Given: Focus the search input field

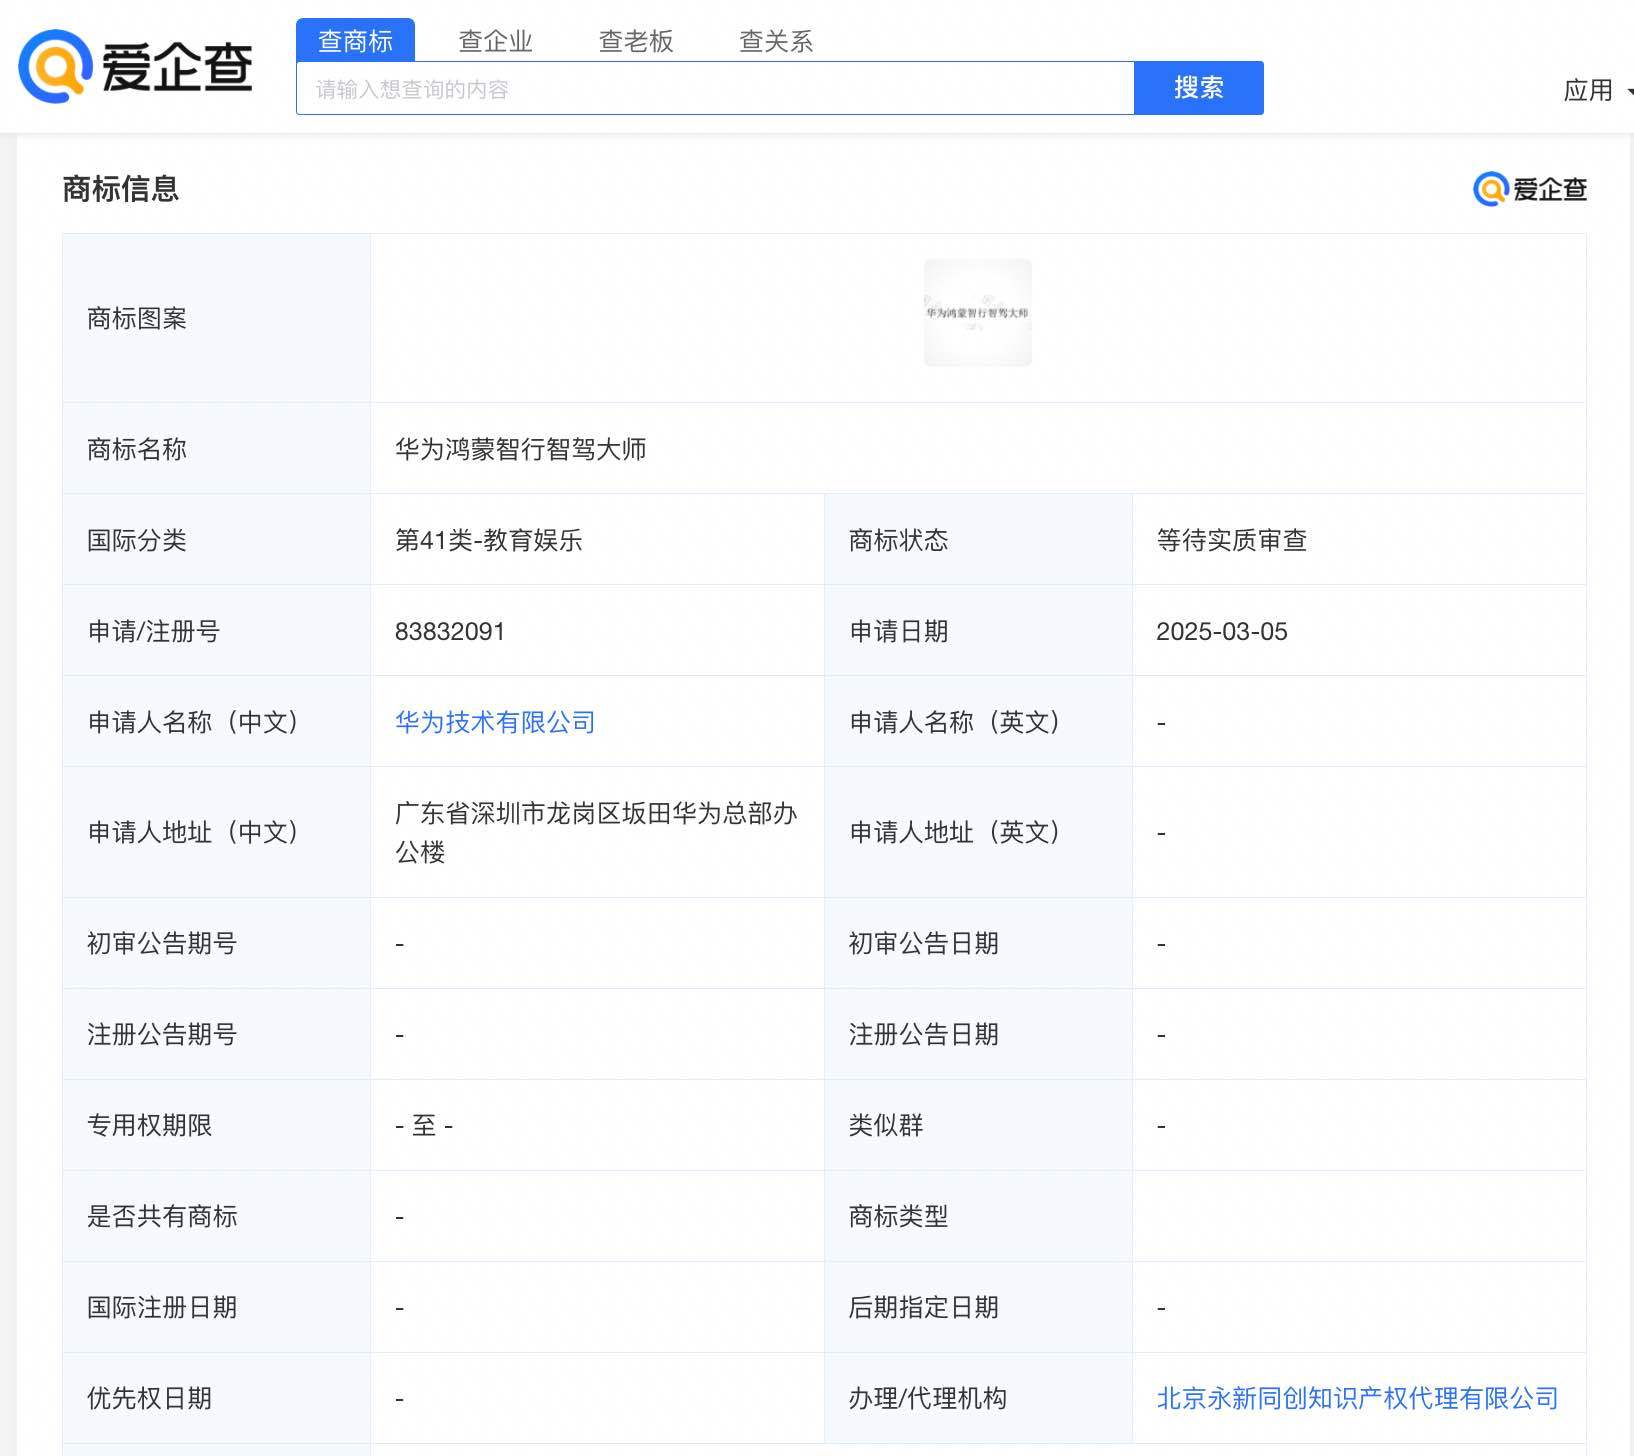Looking at the screenshot, I should [714, 89].
